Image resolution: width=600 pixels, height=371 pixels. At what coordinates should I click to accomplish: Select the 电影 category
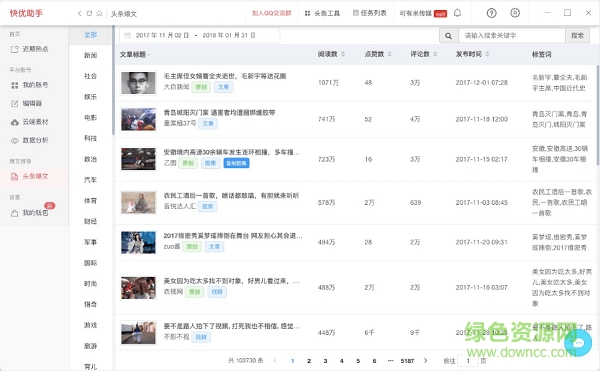[91, 118]
